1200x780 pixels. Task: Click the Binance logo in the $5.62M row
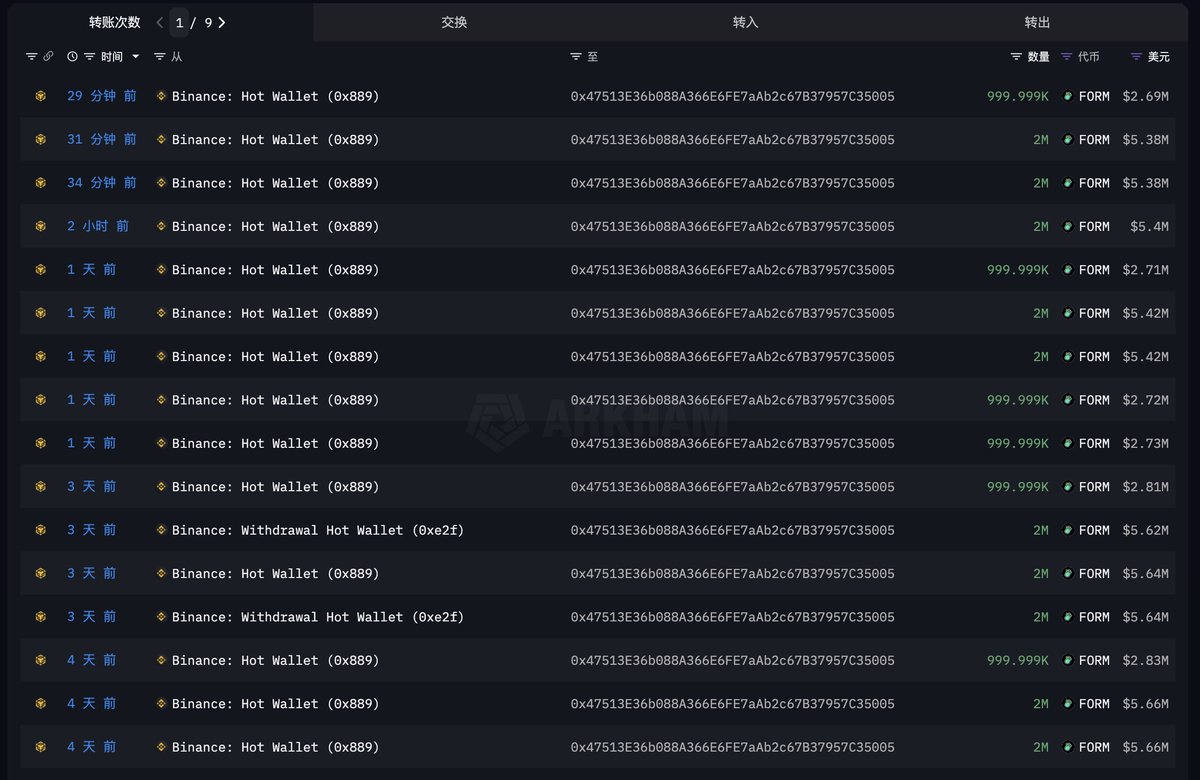click(162, 530)
